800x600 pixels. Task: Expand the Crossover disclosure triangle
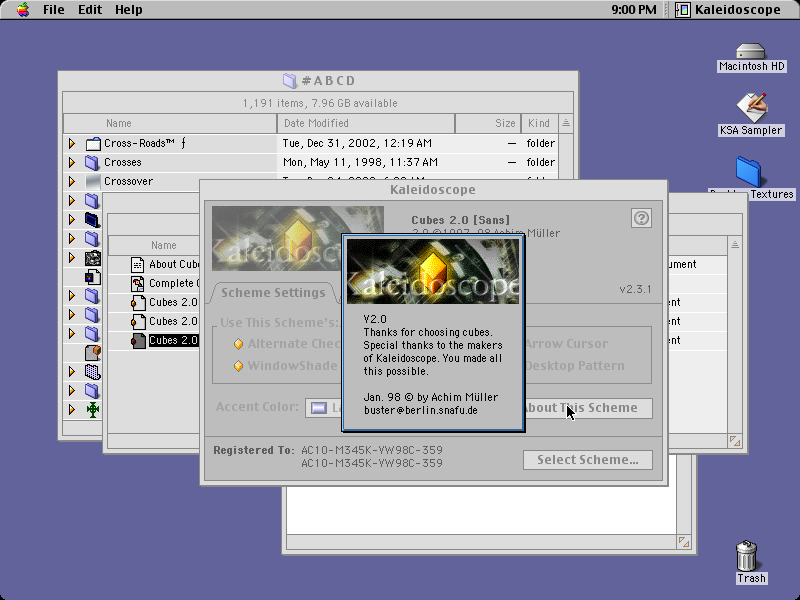click(x=72, y=181)
